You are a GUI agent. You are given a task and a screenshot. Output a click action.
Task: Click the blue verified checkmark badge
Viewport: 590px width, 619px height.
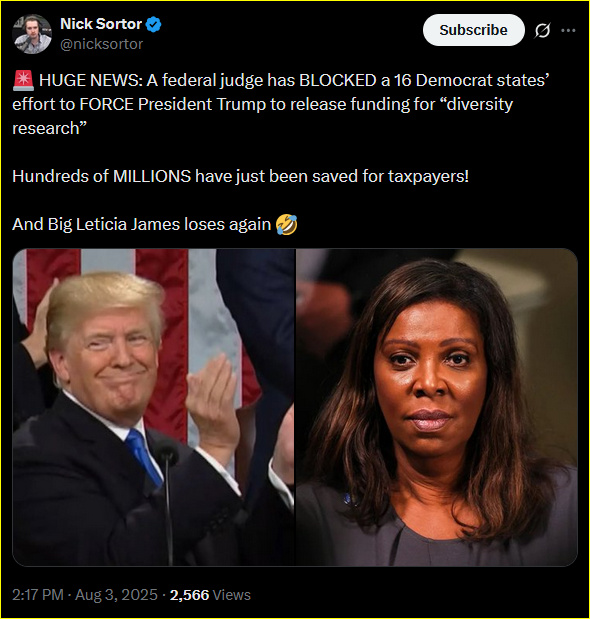pos(153,24)
